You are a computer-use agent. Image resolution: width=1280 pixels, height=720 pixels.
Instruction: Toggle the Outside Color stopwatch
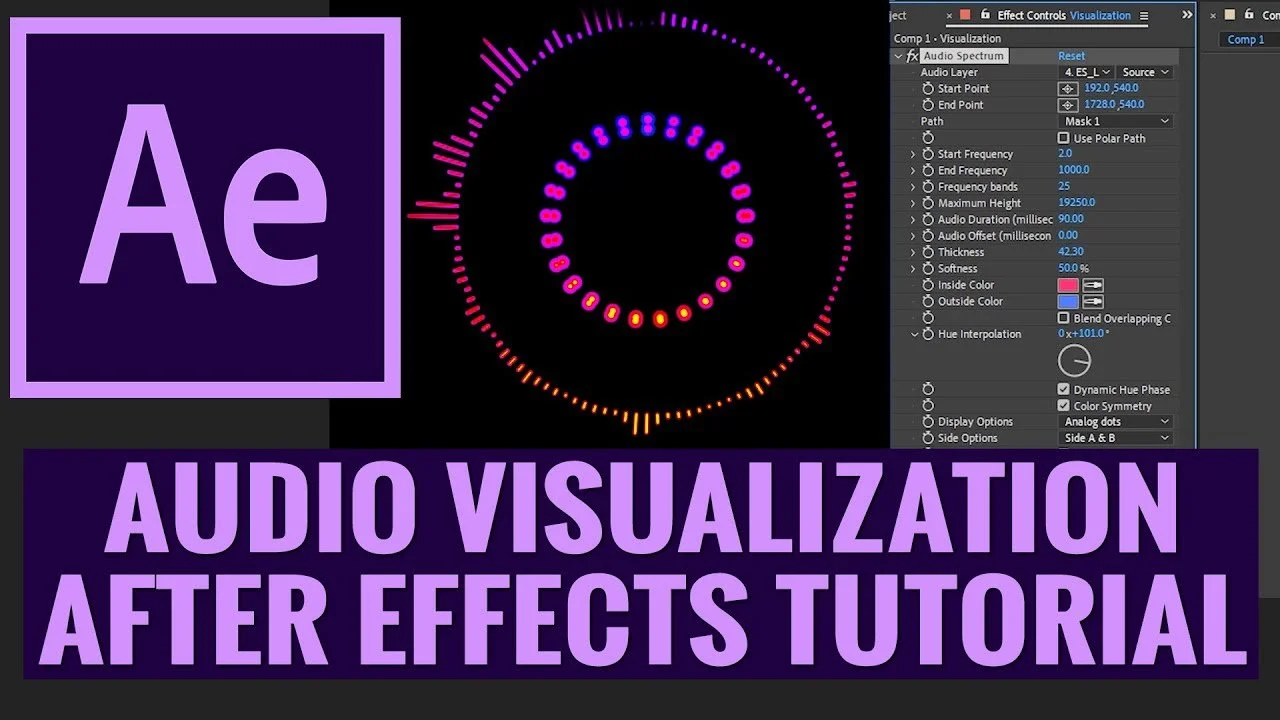point(928,301)
